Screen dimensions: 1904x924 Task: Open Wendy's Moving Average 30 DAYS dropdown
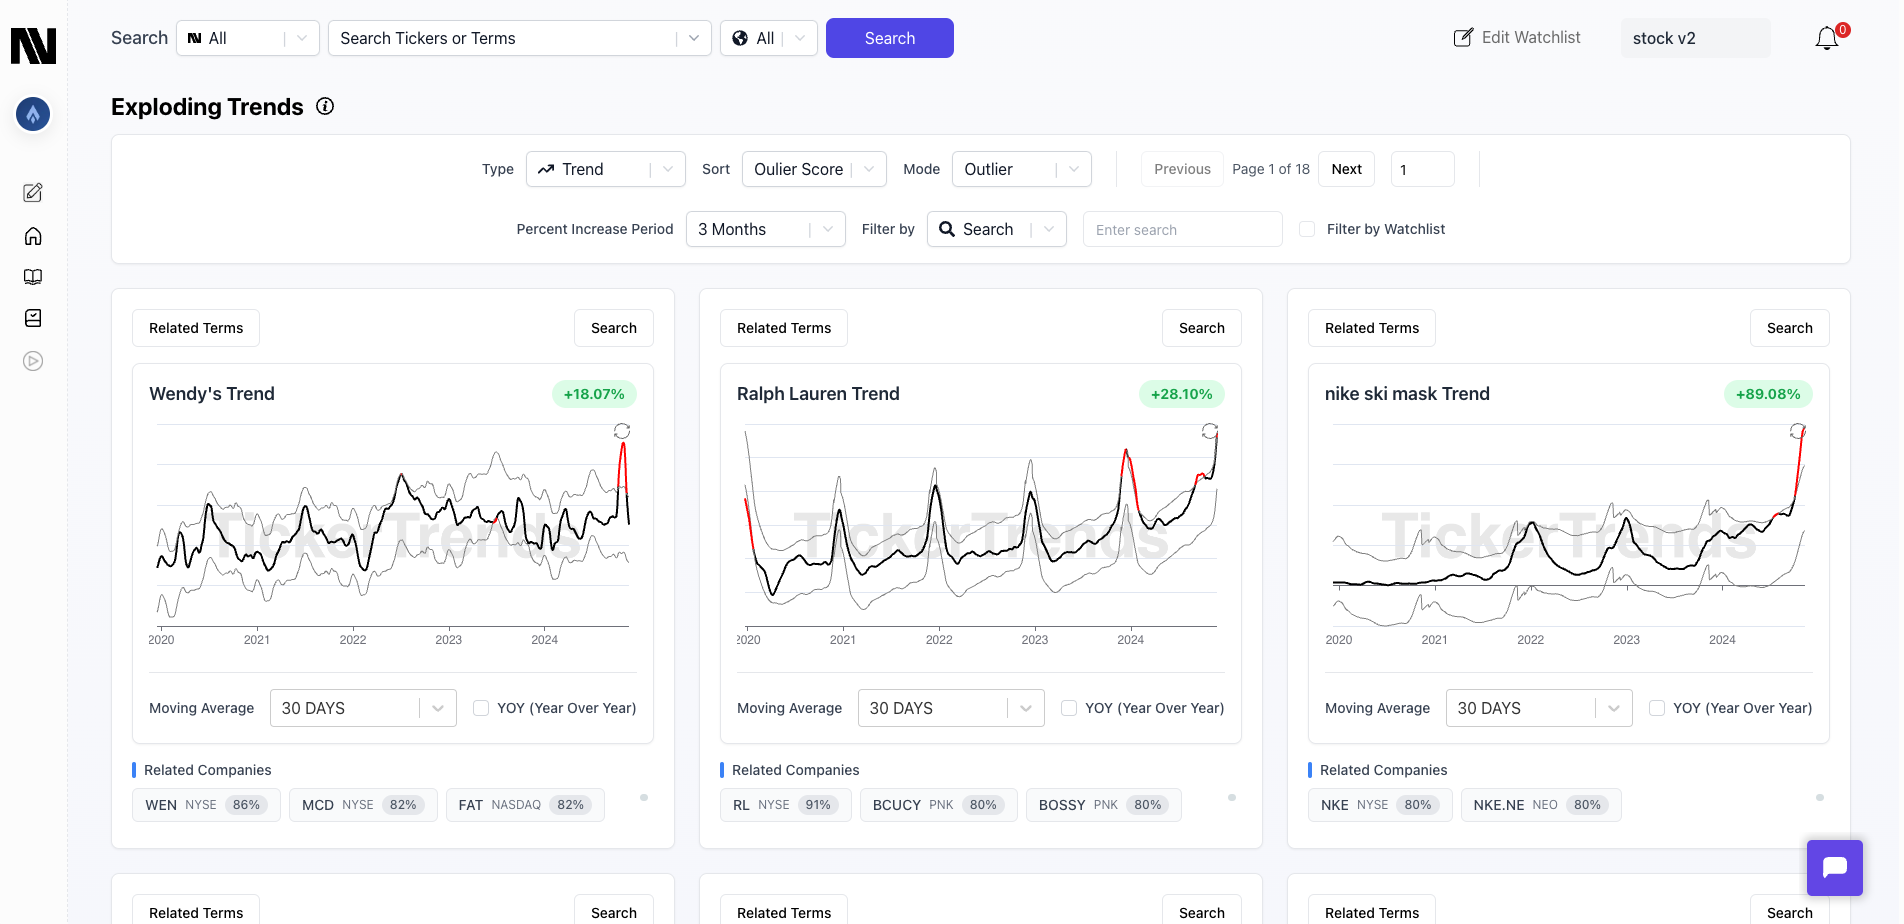pyautogui.click(x=363, y=708)
